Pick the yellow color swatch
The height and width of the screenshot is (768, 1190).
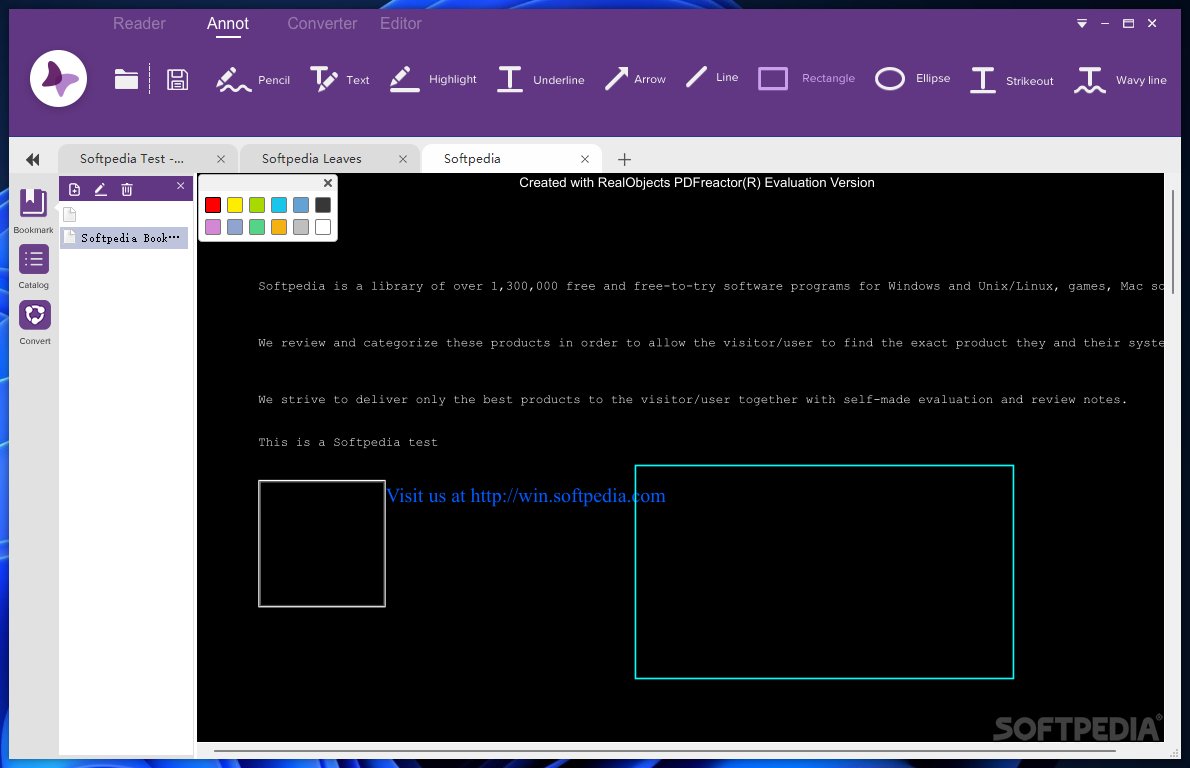235,205
